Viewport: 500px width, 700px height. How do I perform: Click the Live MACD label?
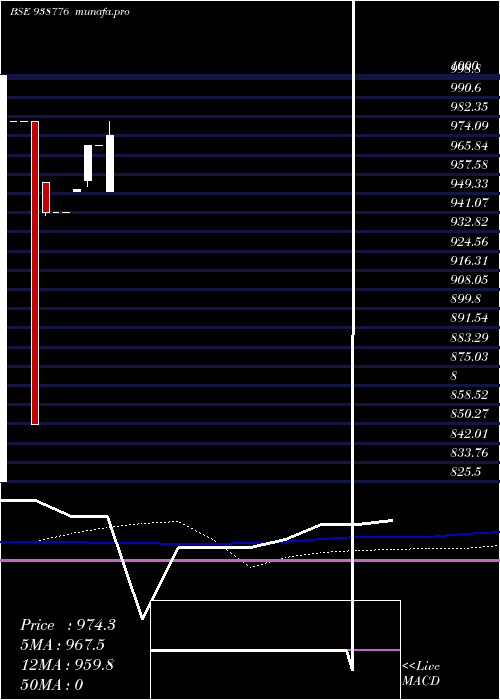coord(421,674)
